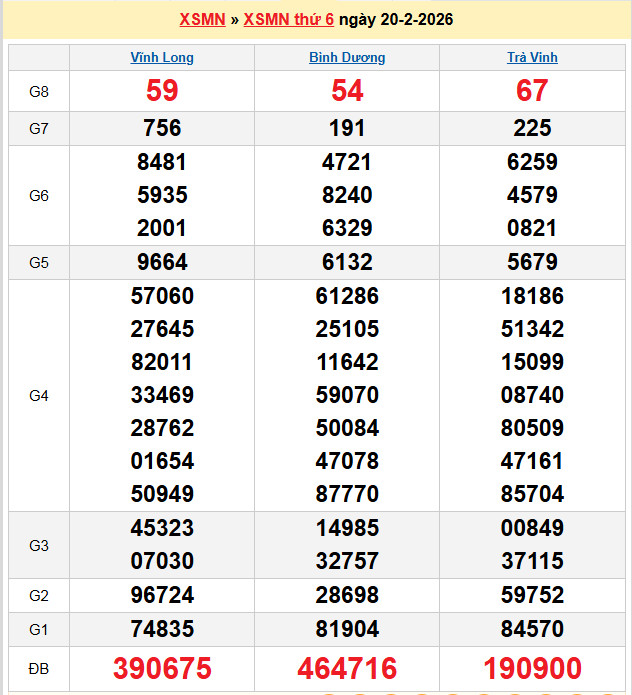632x695 pixels.
Task: Click the G4 prize row label
Action: (39, 396)
